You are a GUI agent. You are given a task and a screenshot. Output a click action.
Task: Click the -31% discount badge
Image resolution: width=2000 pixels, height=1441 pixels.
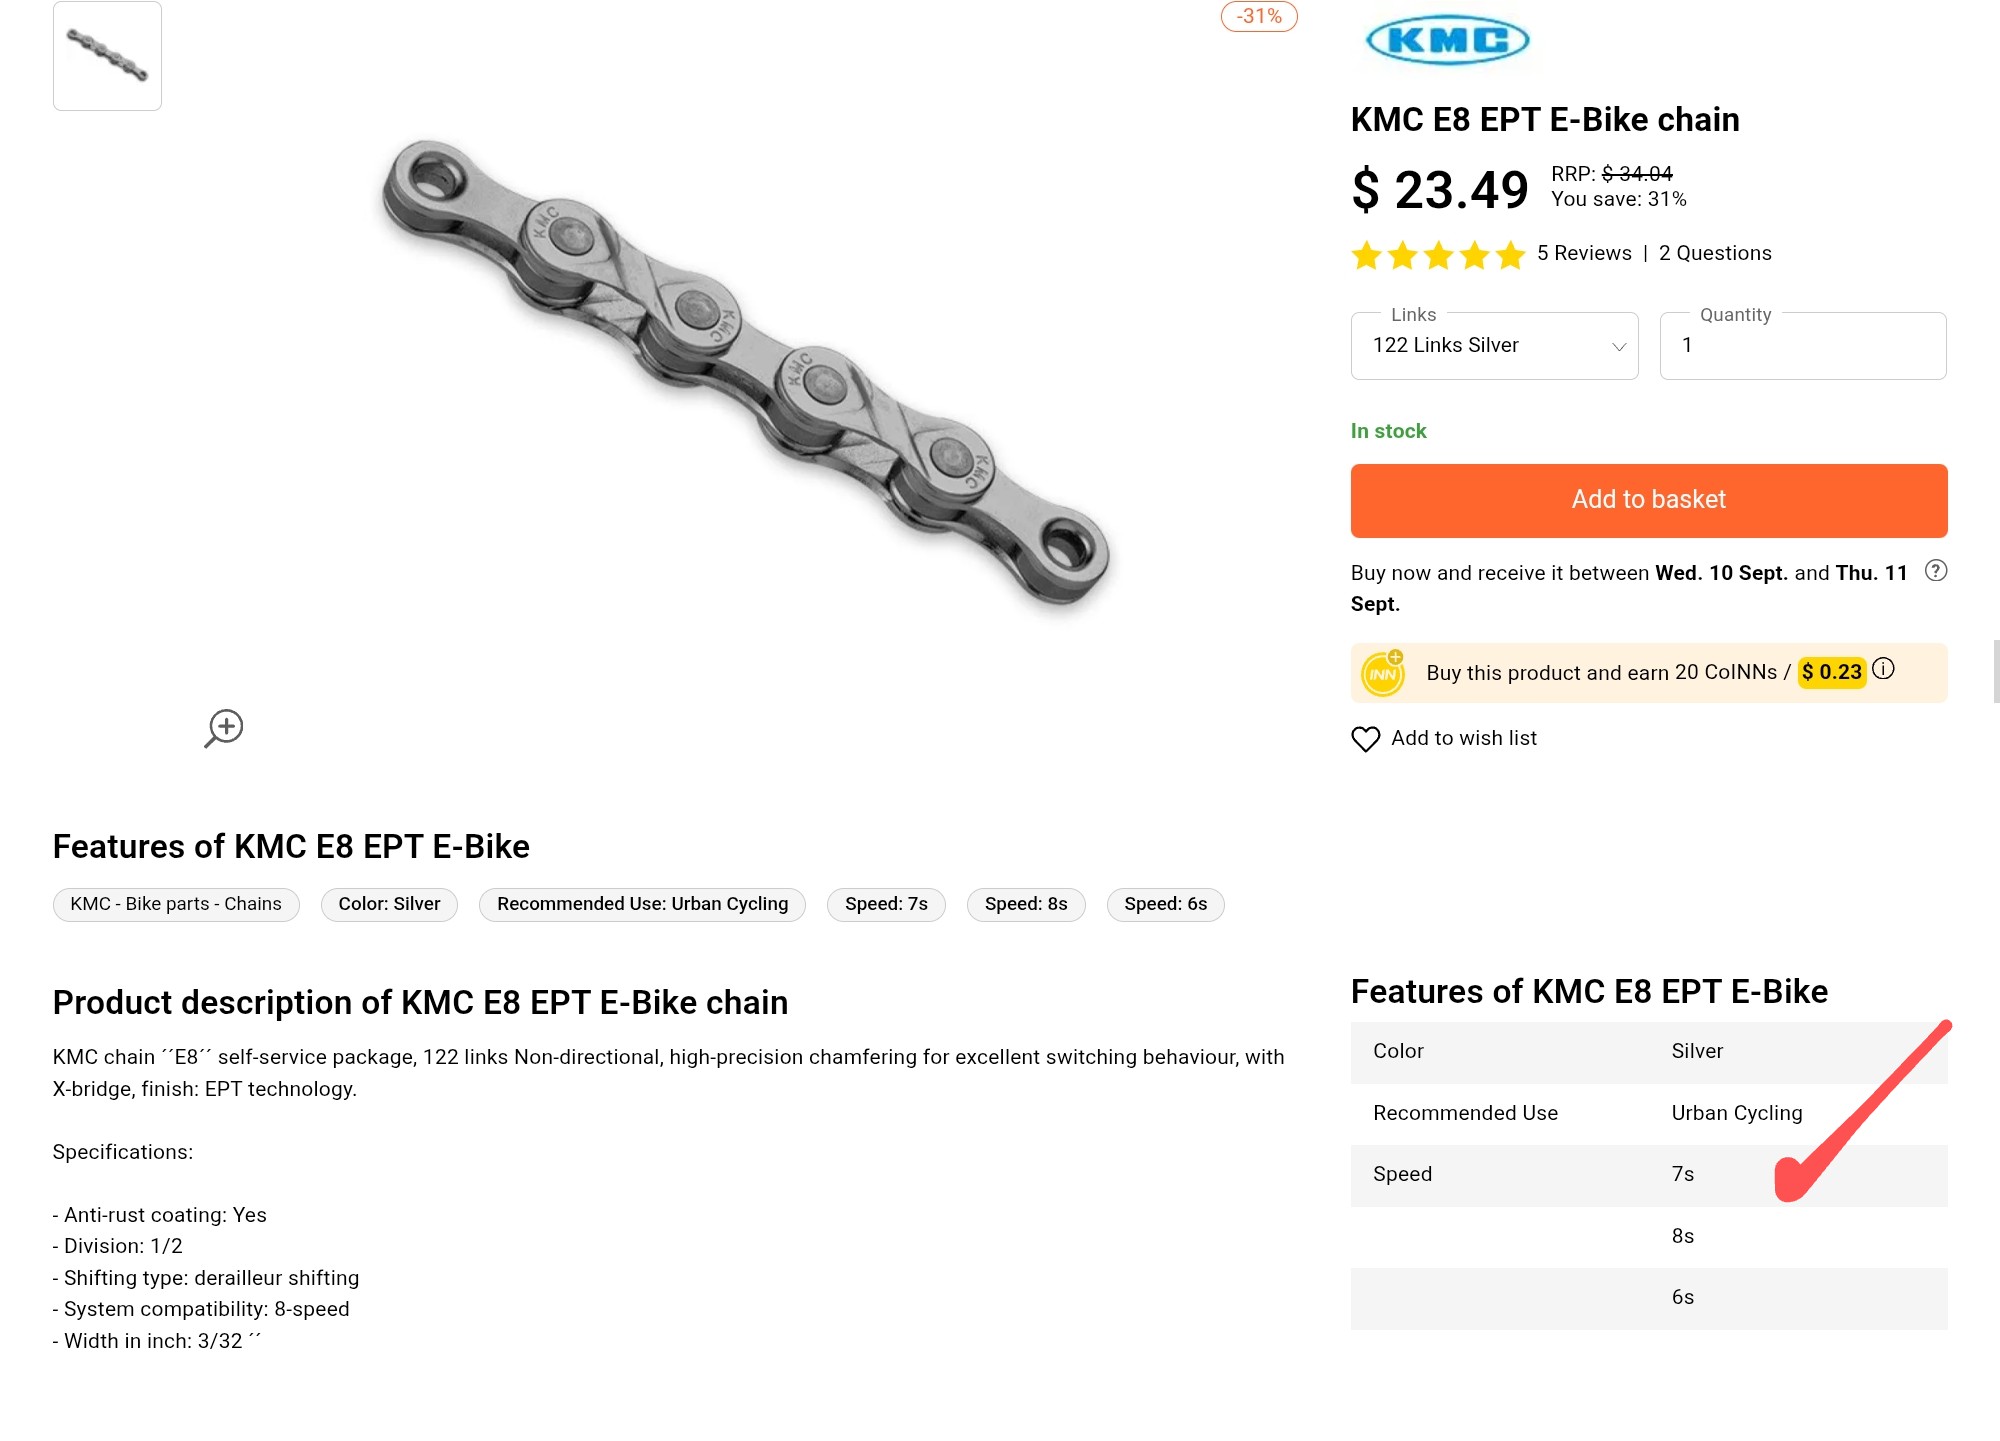[1259, 16]
